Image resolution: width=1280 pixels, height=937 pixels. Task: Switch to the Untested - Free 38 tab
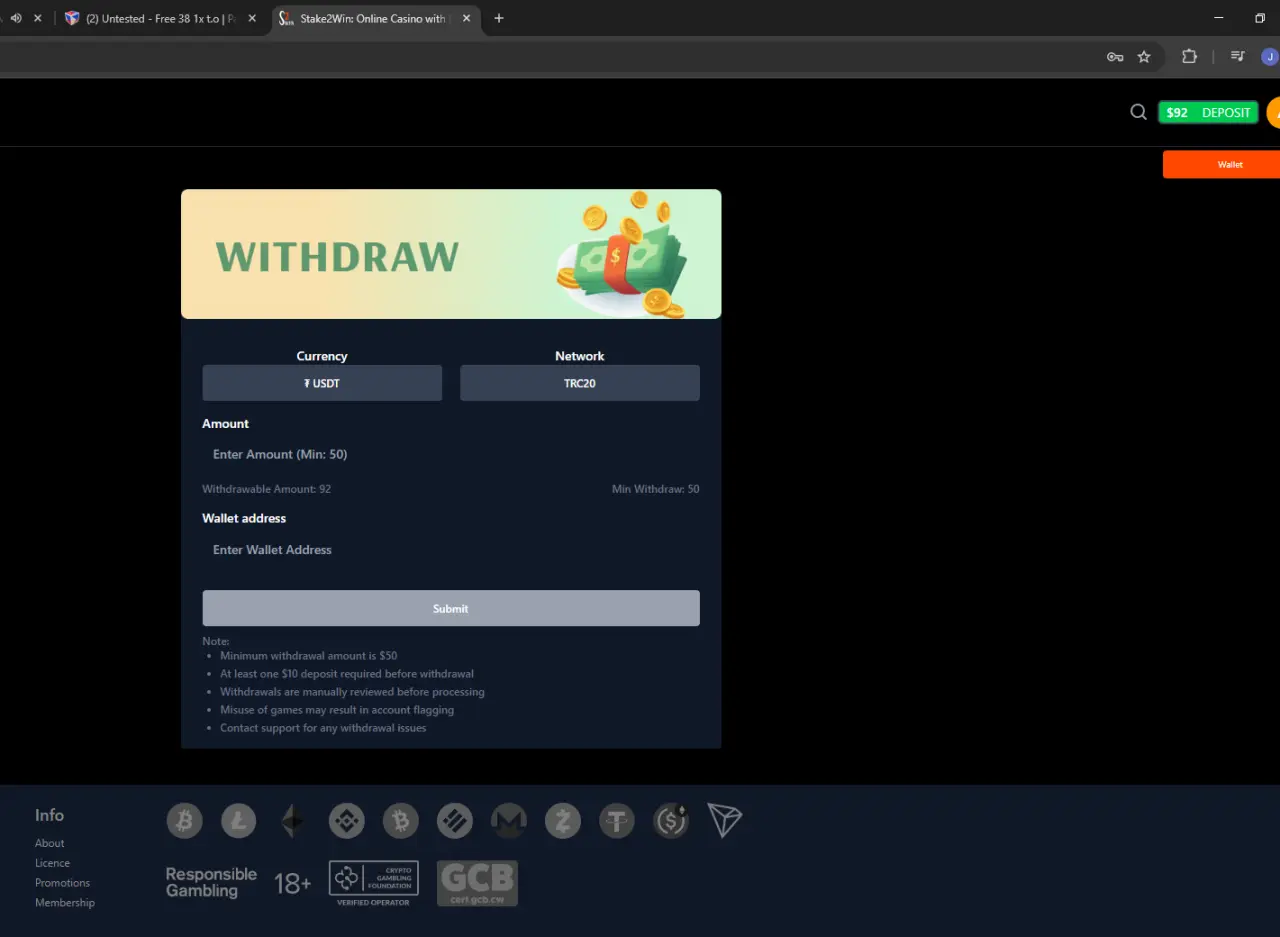(x=163, y=18)
